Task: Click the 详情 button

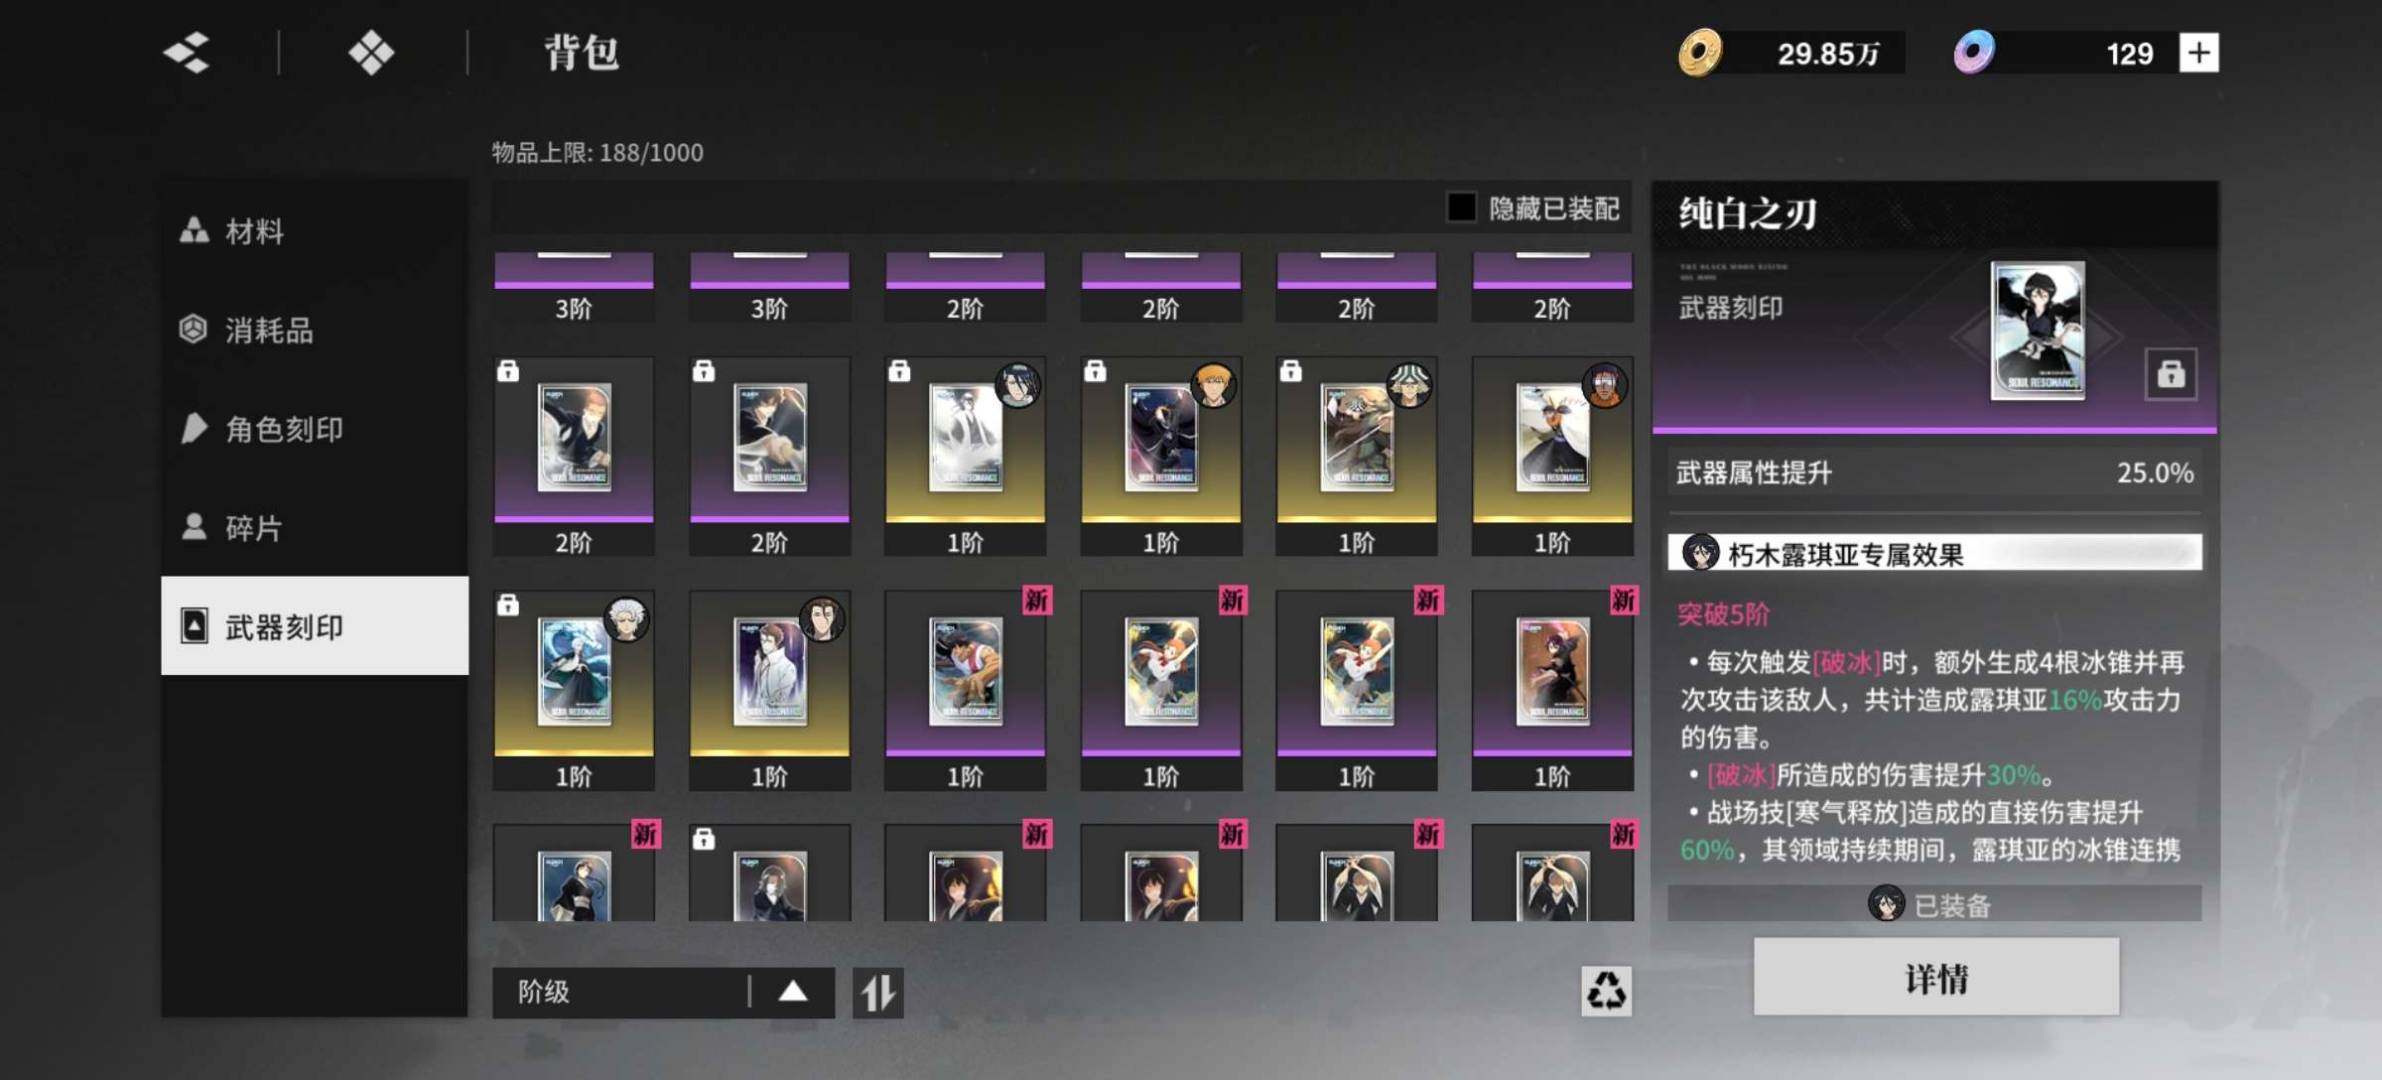Action: click(1936, 977)
